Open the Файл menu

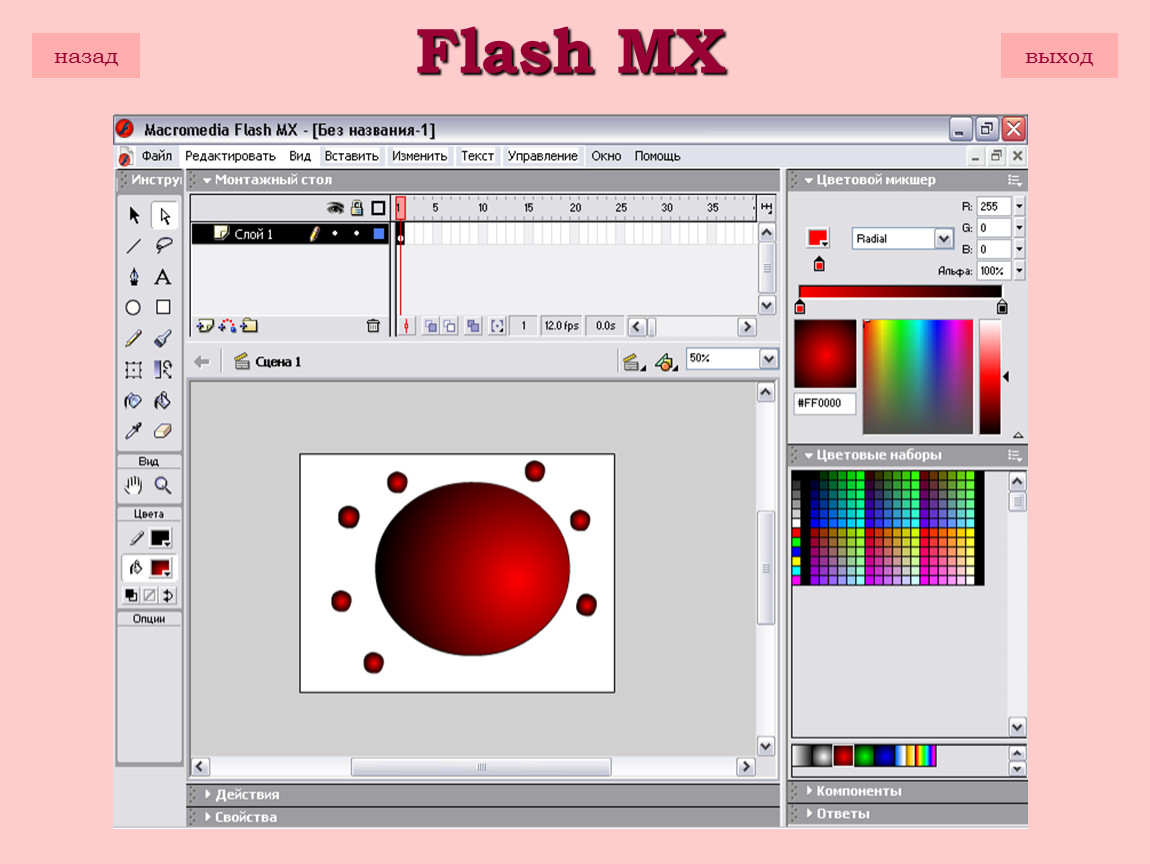(156, 156)
